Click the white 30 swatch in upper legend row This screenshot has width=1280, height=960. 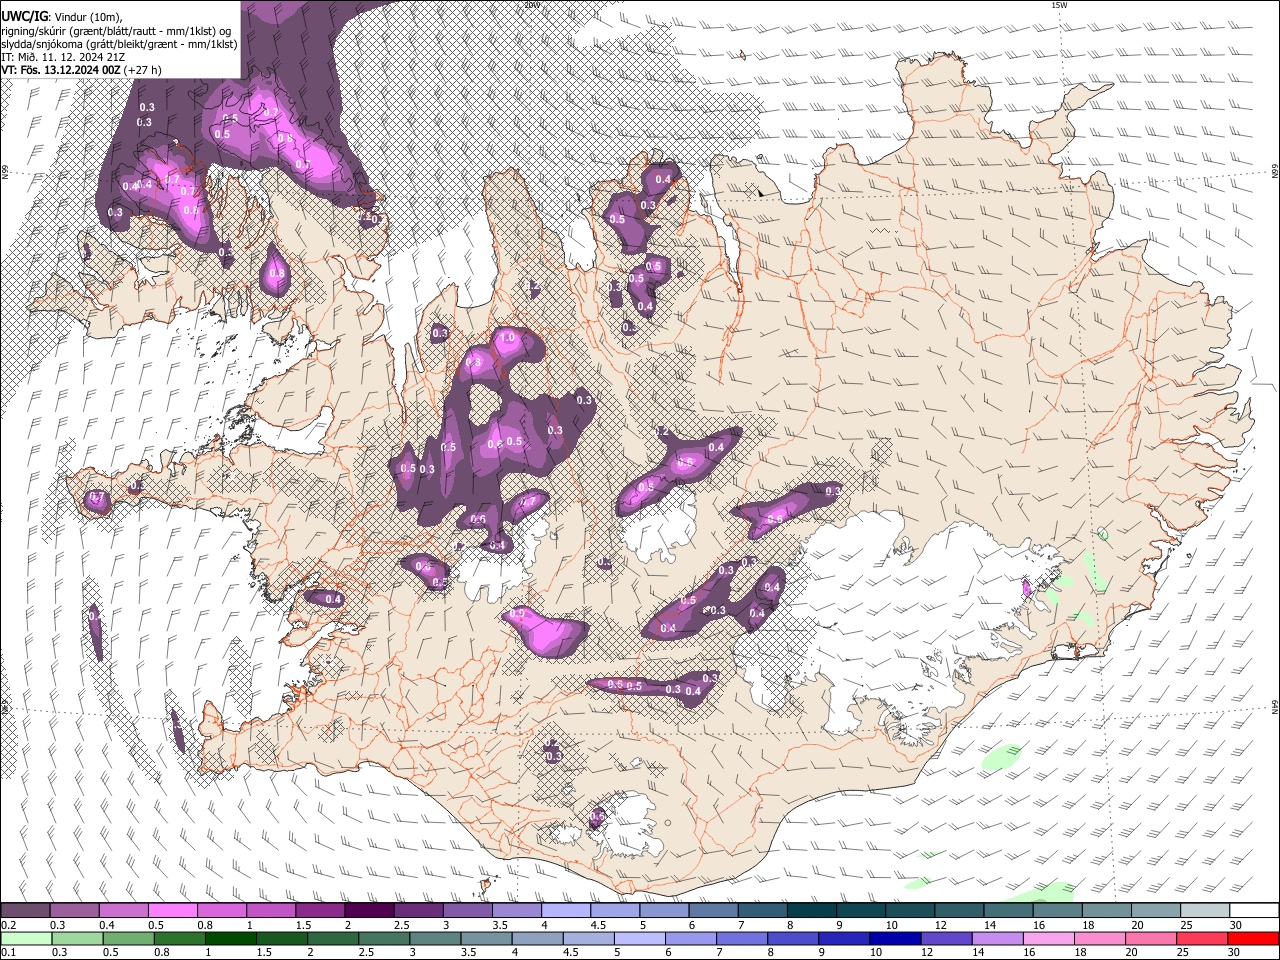1255,911
